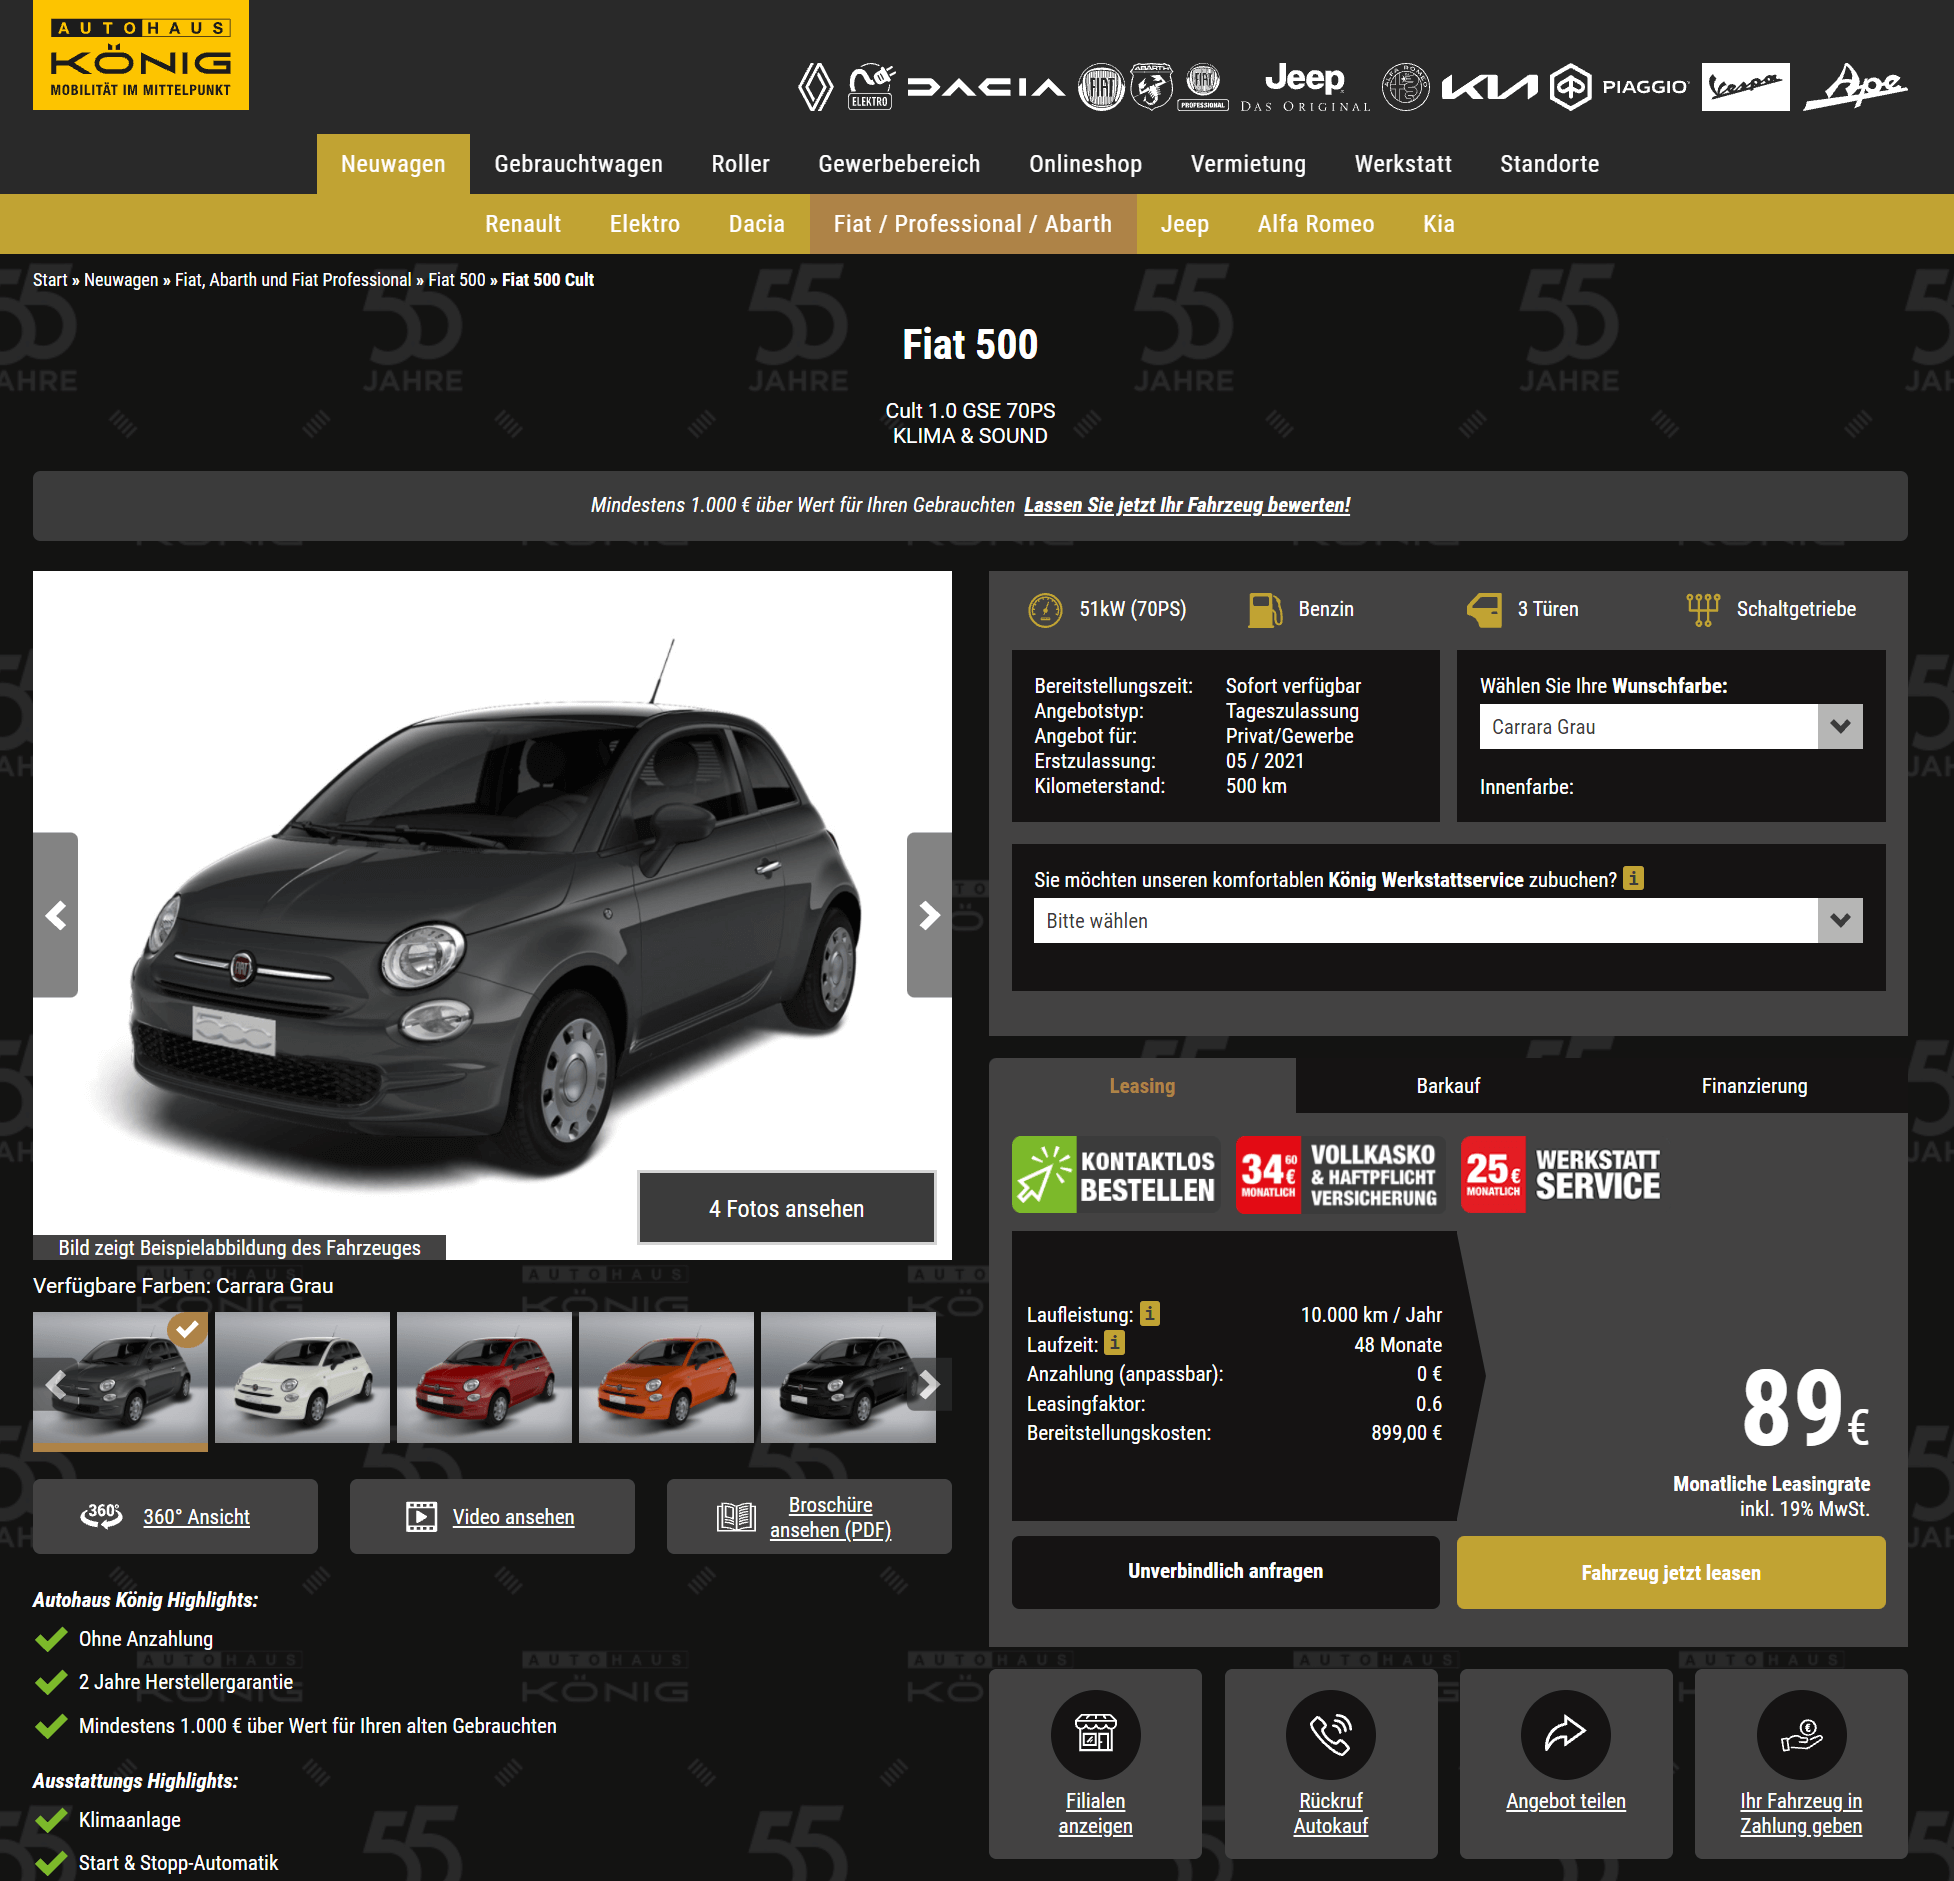Click Fahrzeug jetzt leasen button
The image size is (1954, 1881).
pos(1671,1572)
